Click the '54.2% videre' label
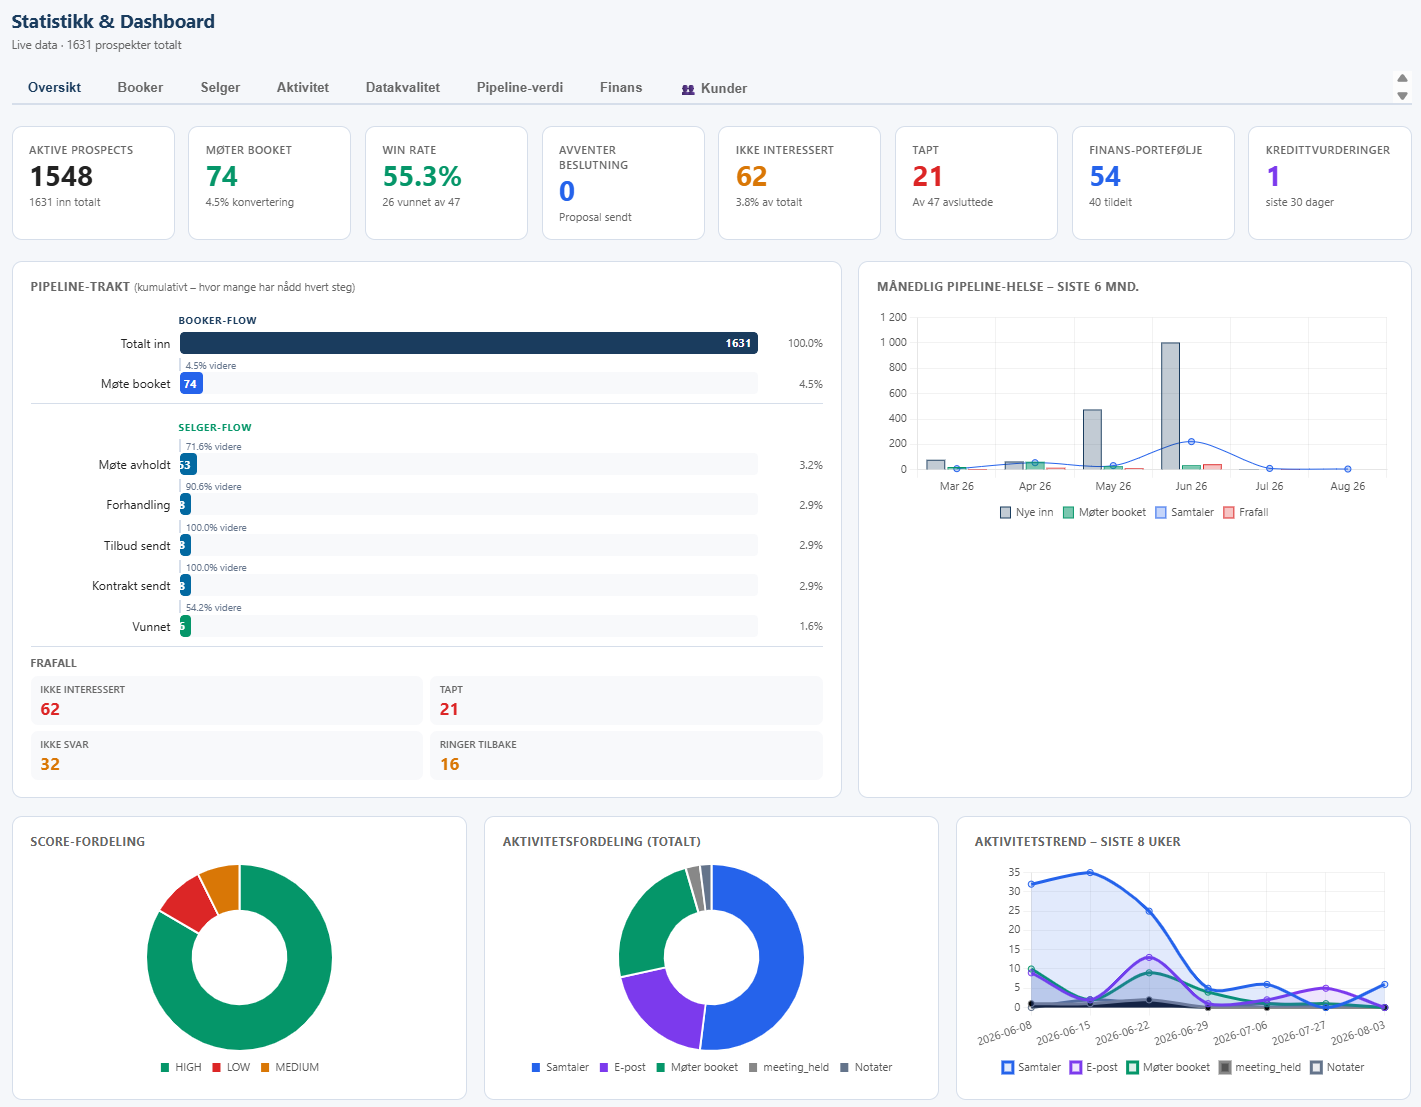The image size is (1421, 1107). (213, 608)
